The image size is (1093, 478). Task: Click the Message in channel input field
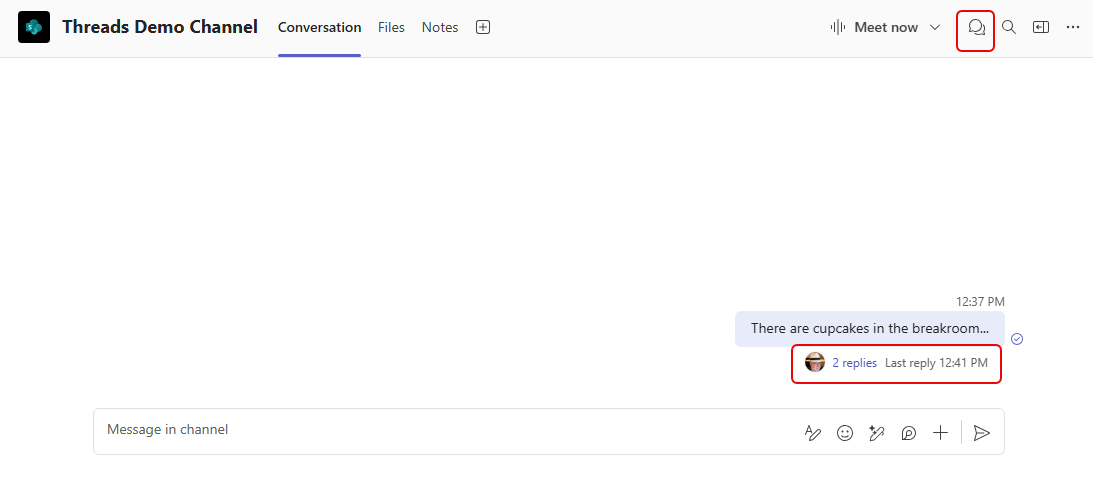(440, 431)
